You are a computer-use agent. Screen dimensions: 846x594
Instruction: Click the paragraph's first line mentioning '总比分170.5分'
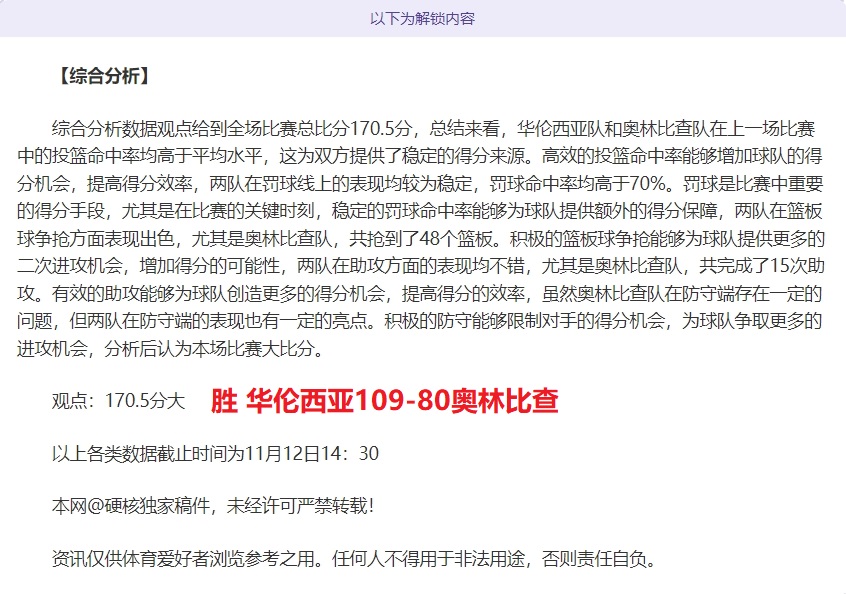[x=433, y=128]
